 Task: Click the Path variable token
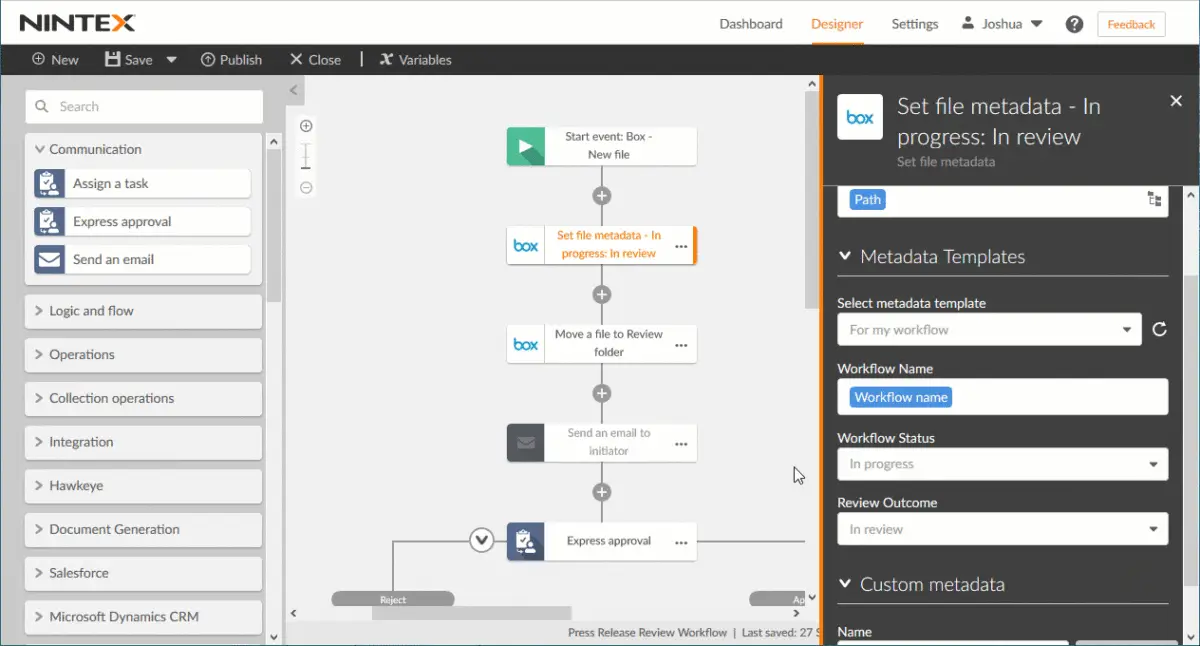pyautogui.click(x=868, y=200)
